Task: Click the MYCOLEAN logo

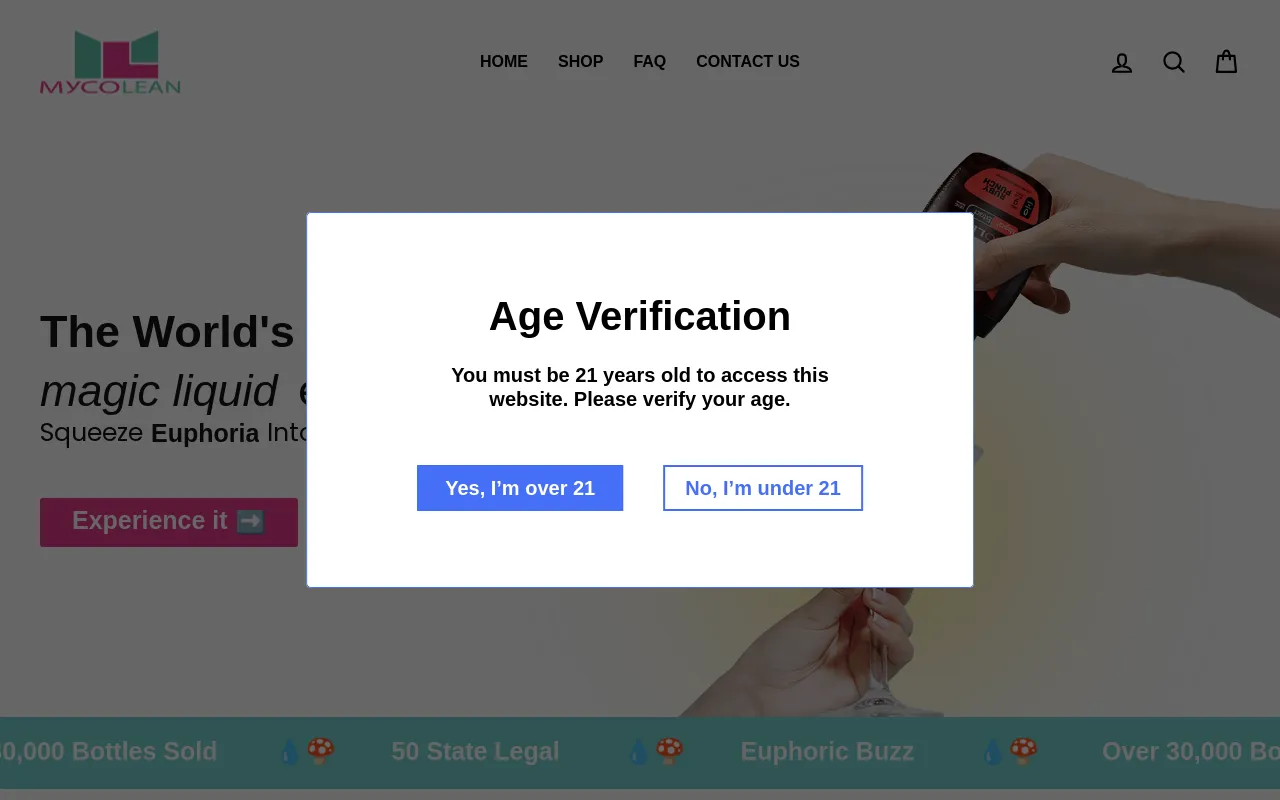Action: 110,61
